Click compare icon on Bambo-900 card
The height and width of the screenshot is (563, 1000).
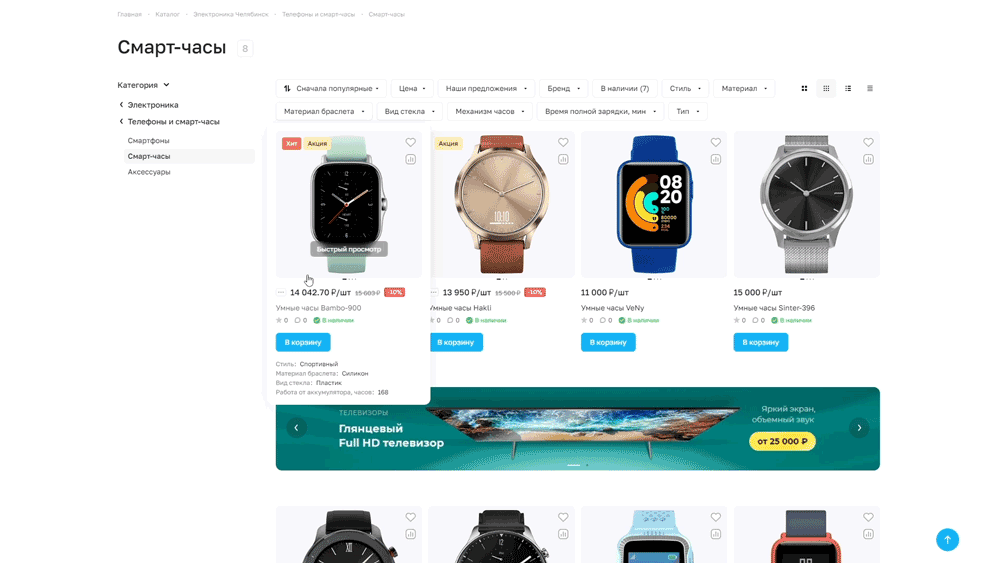(x=410, y=159)
